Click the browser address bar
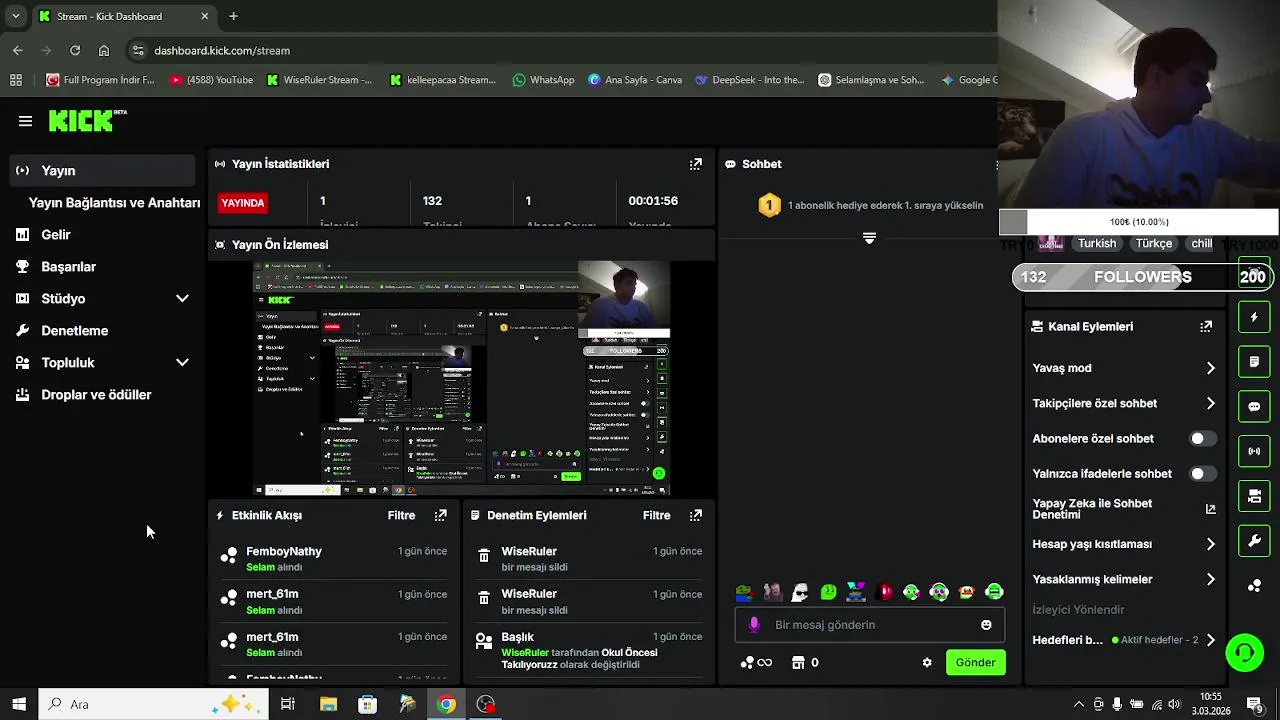1280x720 pixels. coord(560,50)
